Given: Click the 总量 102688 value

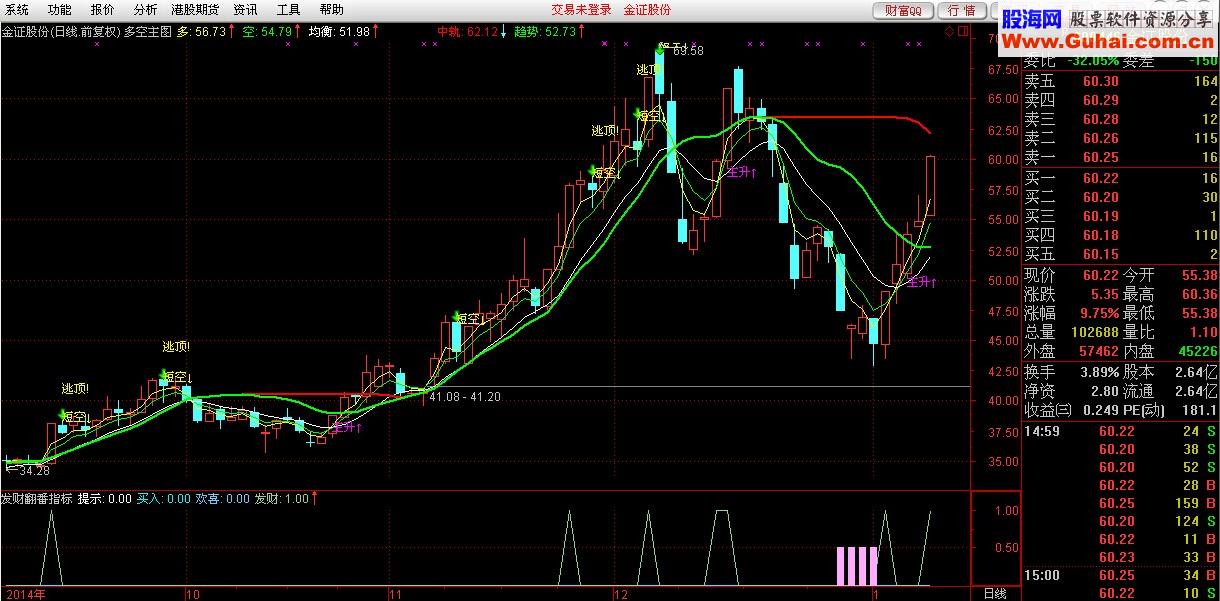Looking at the screenshot, I should tap(1095, 332).
